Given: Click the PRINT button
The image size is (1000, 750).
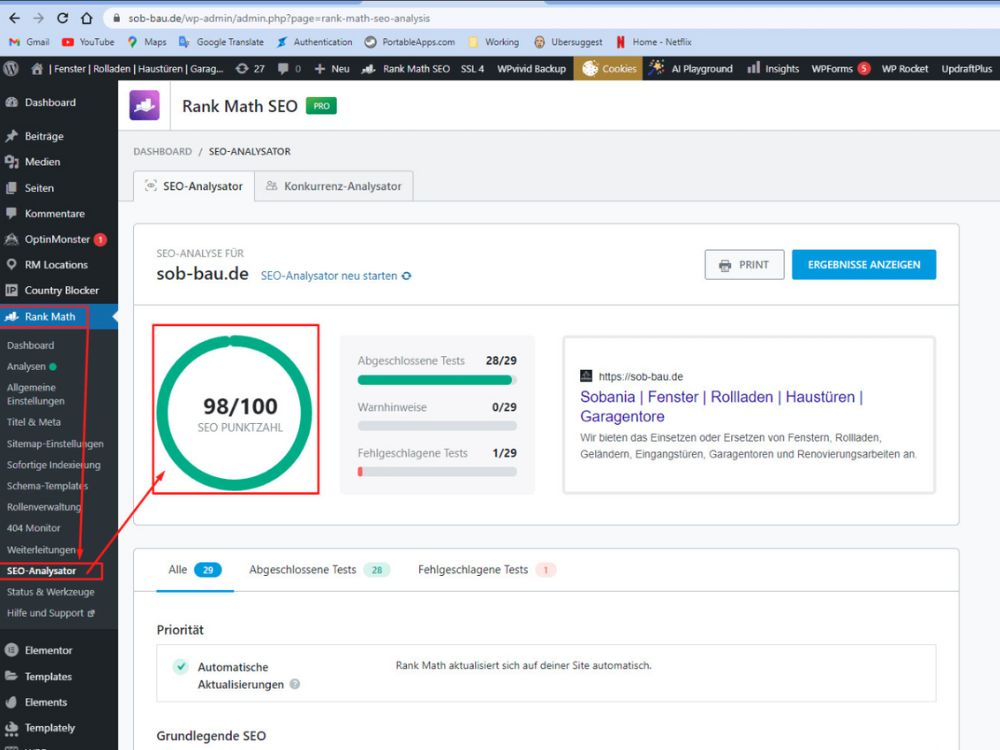Looking at the screenshot, I should 744,265.
